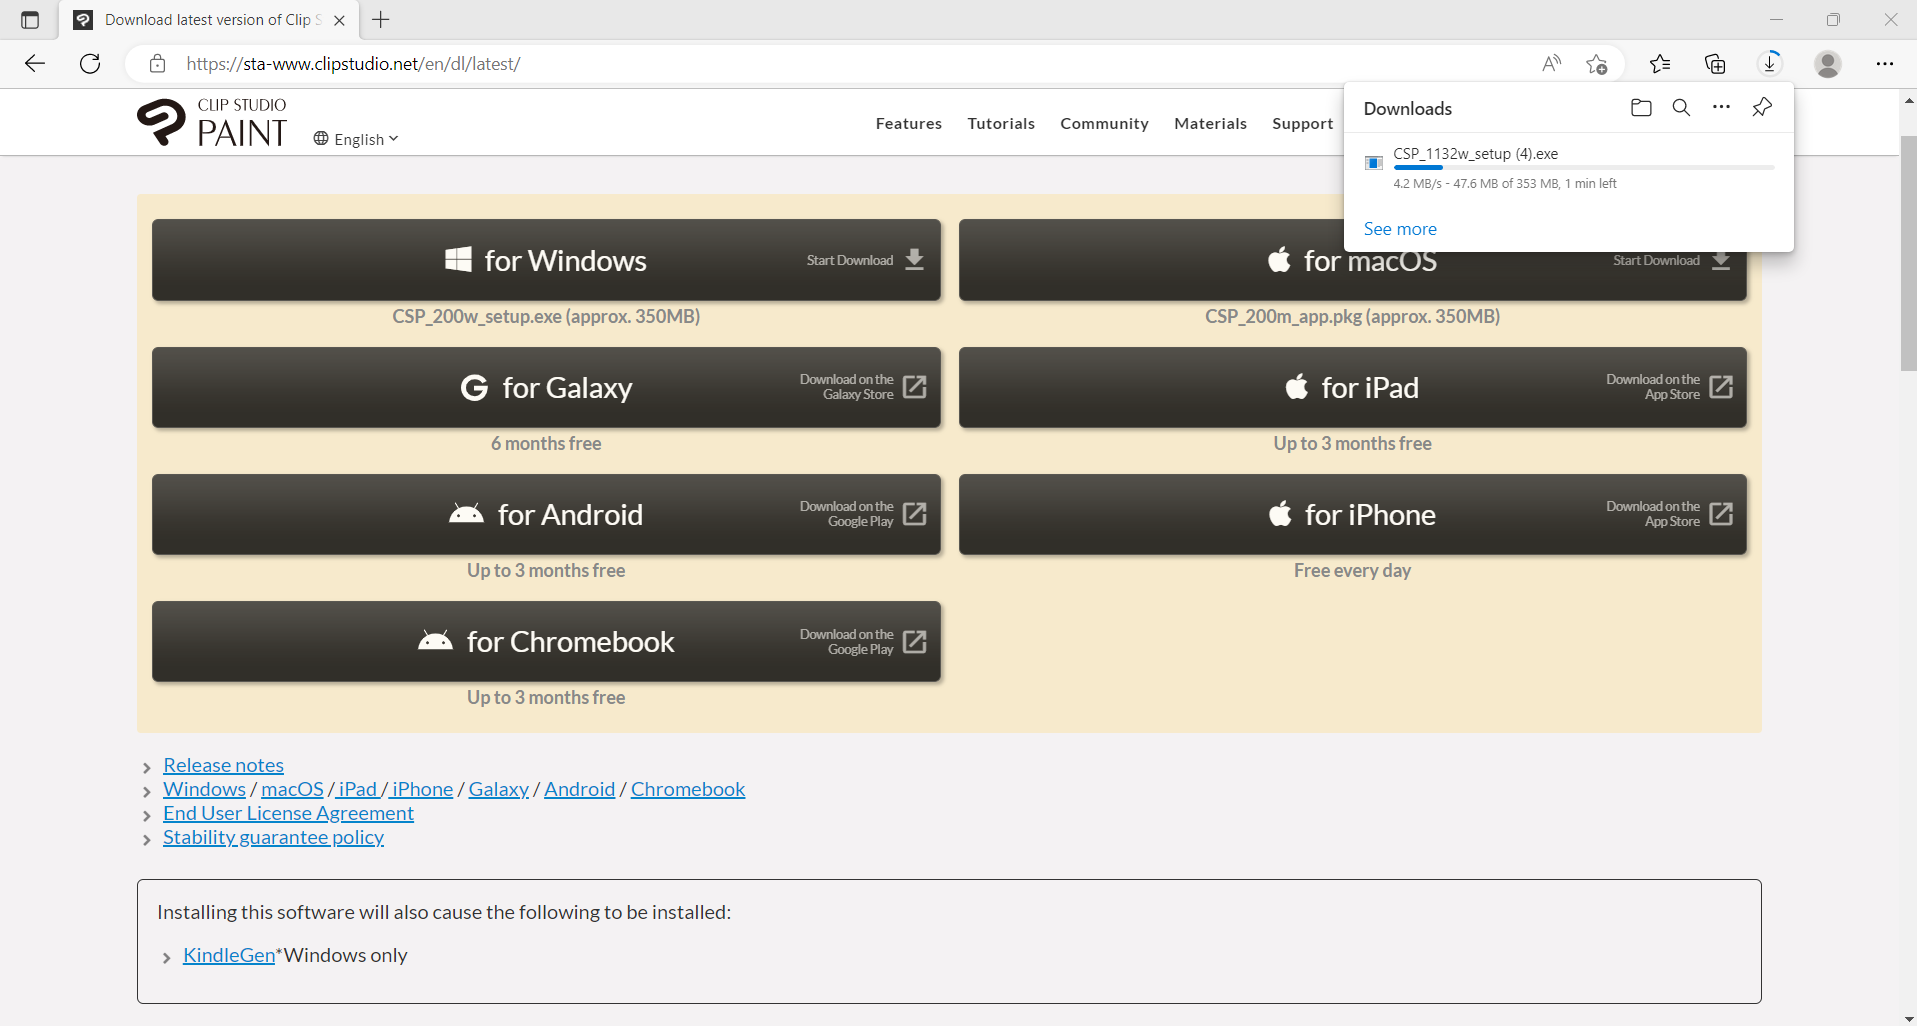Open browser Settings and more menu
The image size is (1917, 1026).
[x=1884, y=64]
